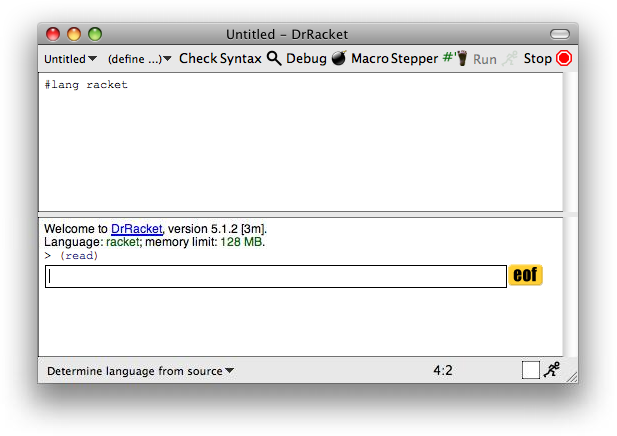The height and width of the screenshot is (436, 617).
Task: Click the #lang racket line
Action: click(x=86, y=85)
